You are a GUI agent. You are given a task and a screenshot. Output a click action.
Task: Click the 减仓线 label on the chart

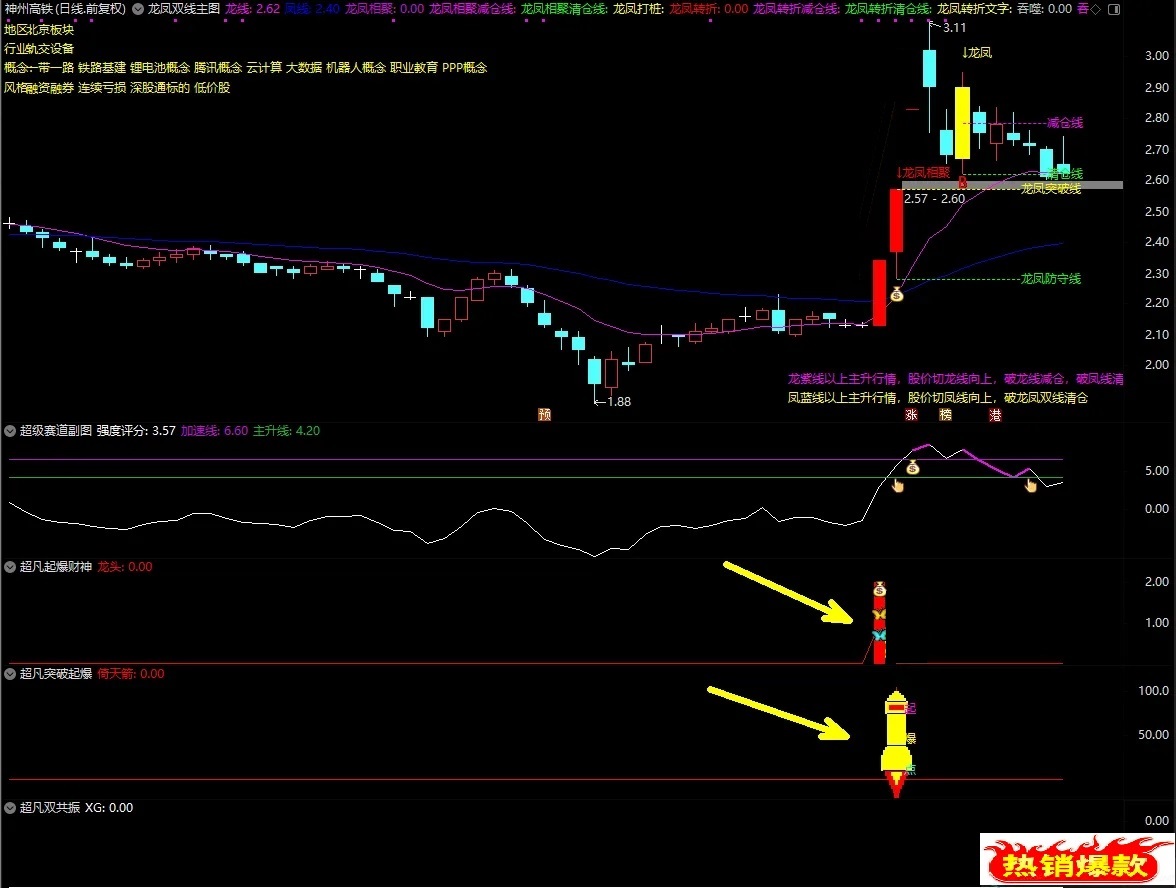click(x=1065, y=122)
